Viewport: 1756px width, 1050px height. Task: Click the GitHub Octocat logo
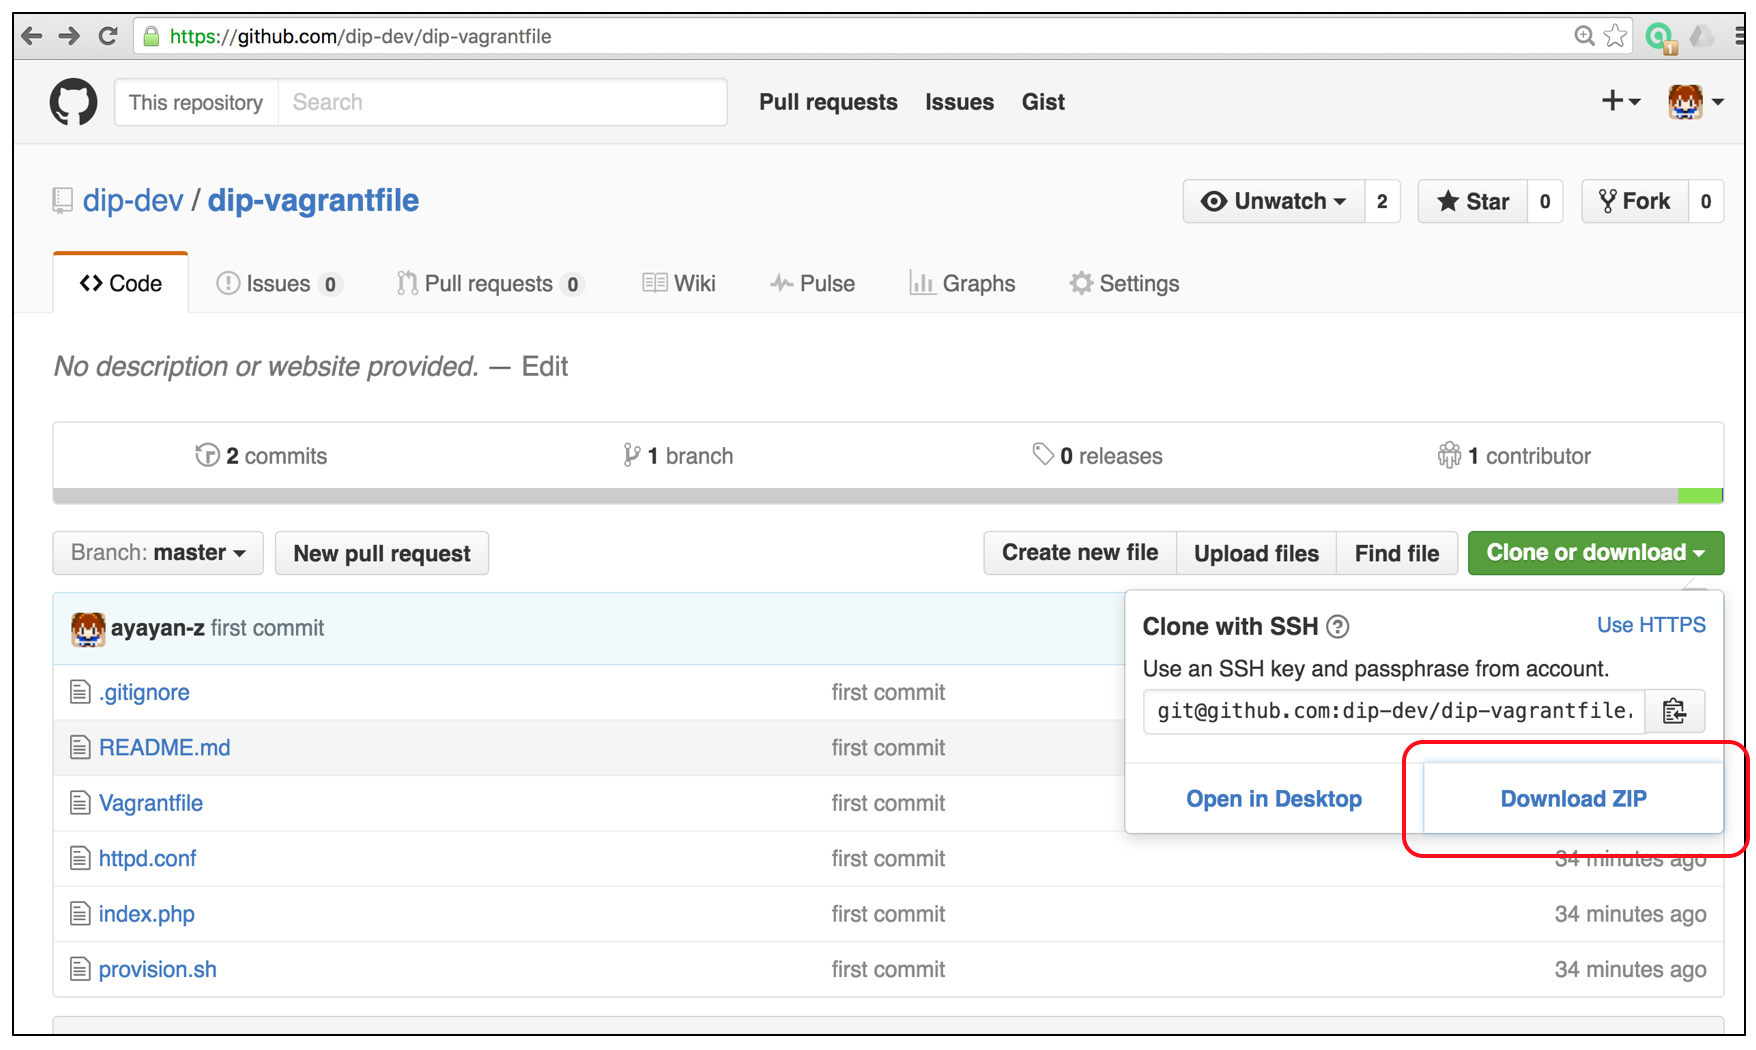point(73,102)
